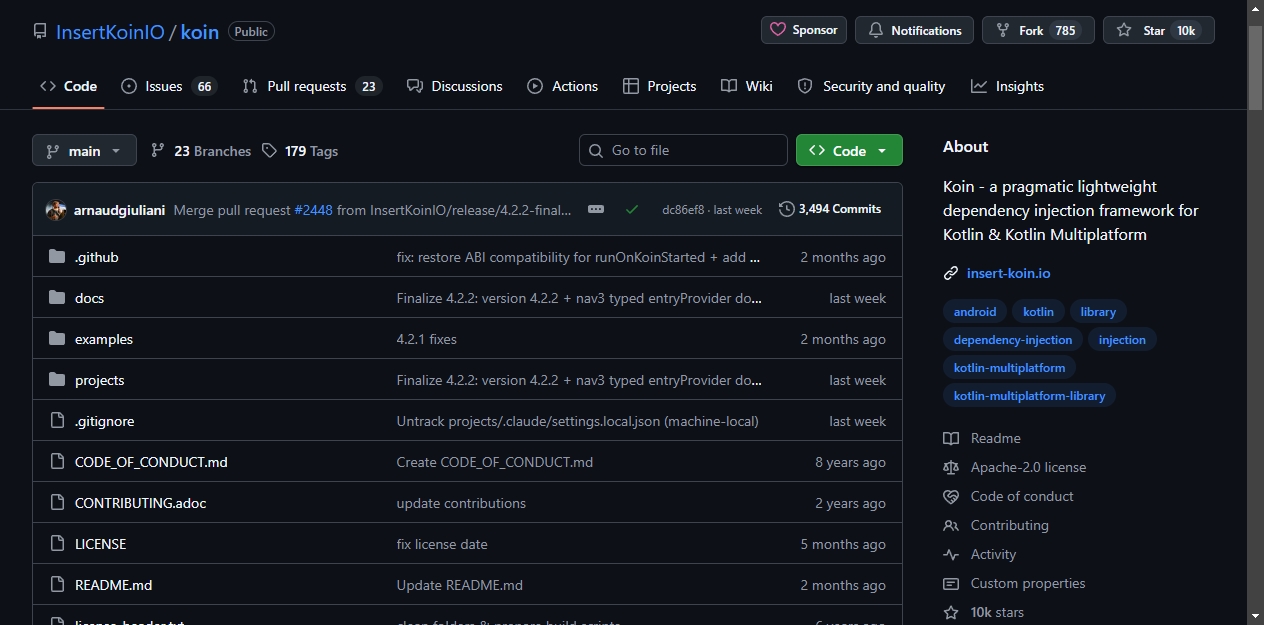This screenshot has width=1264, height=625.
Task: Open the projects folder
Action: coord(100,380)
